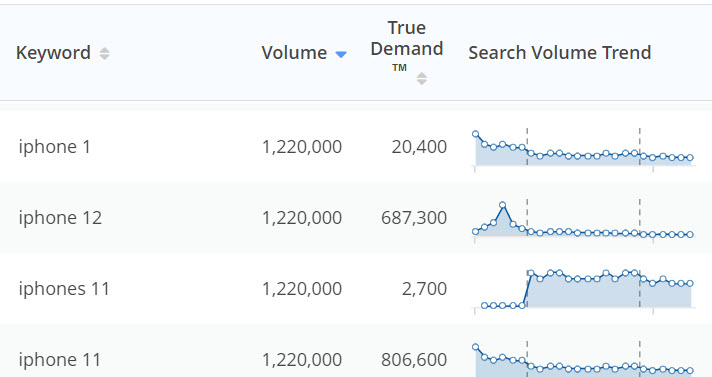This screenshot has width=712, height=377.
Task: Select the iphone 11 keyword
Action: coord(59,360)
